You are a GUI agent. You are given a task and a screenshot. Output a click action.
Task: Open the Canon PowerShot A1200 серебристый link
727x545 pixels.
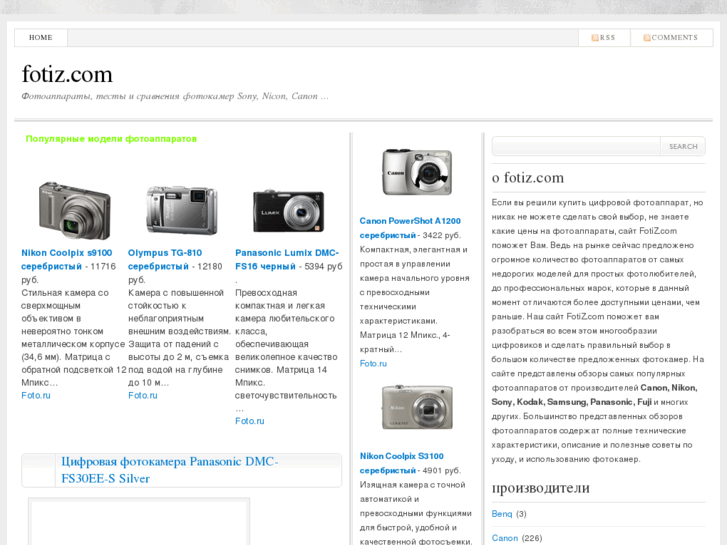pyautogui.click(x=410, y=228)
